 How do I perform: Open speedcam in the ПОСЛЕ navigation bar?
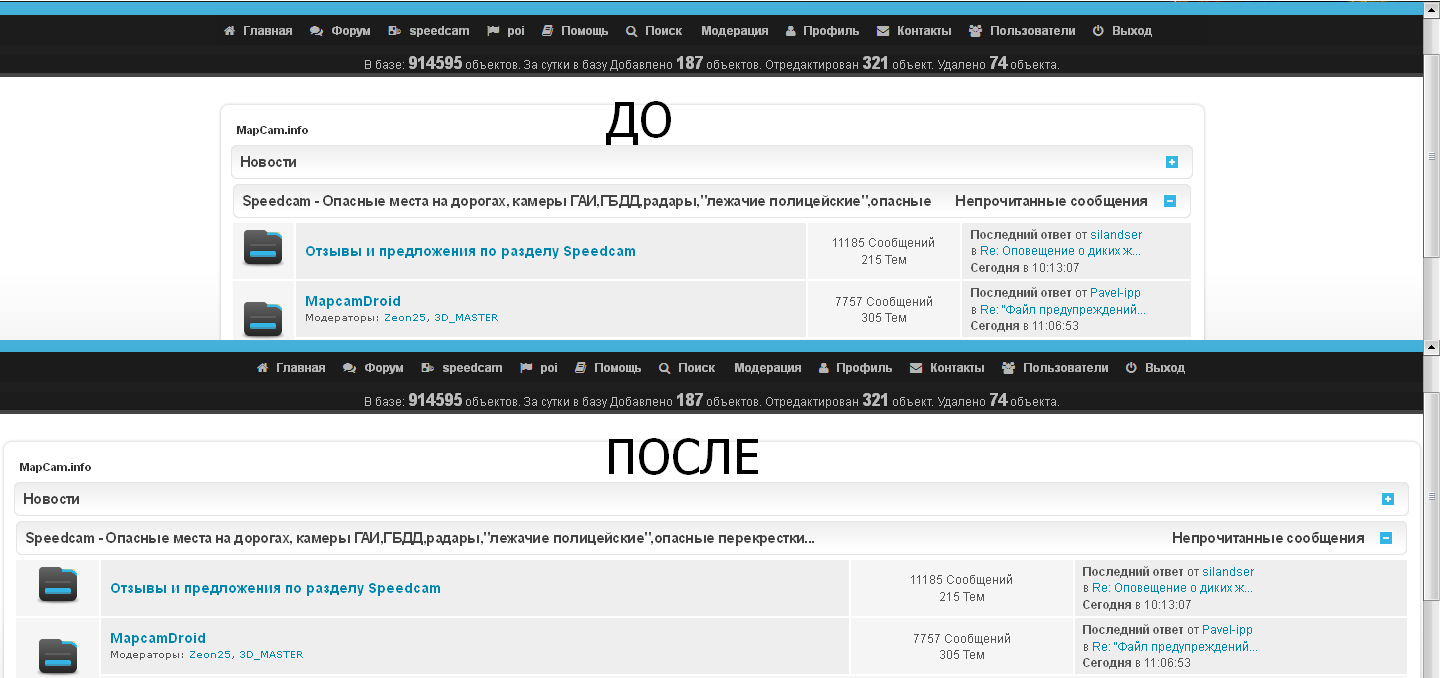pyautogui.click(x=472, y=368)
